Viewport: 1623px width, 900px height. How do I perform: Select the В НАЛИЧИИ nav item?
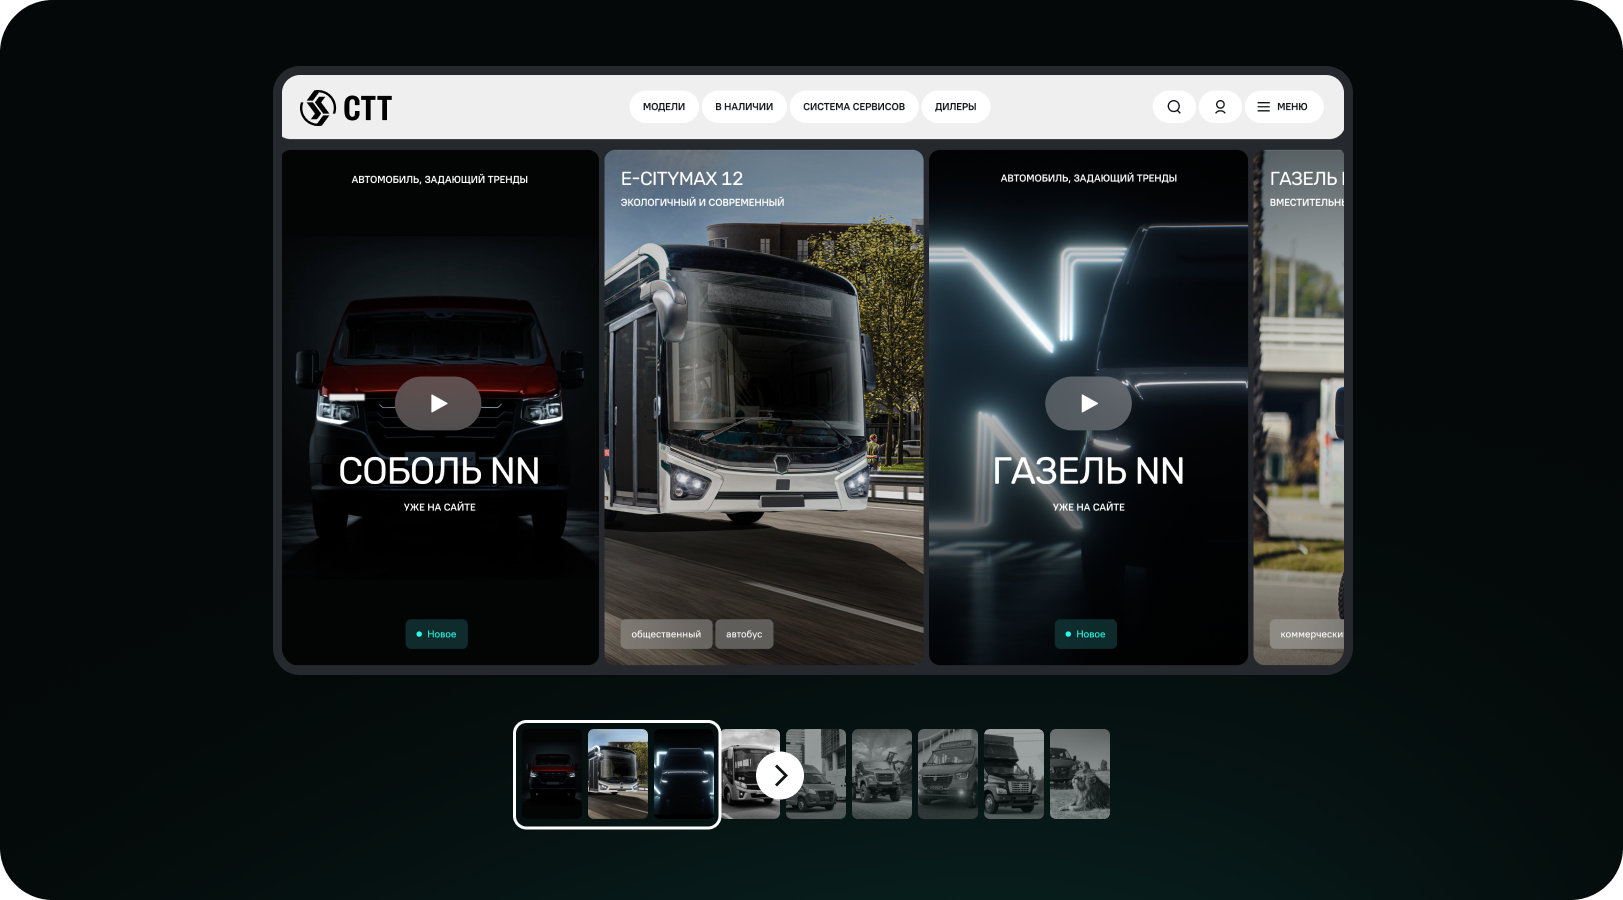coord(744,107)
